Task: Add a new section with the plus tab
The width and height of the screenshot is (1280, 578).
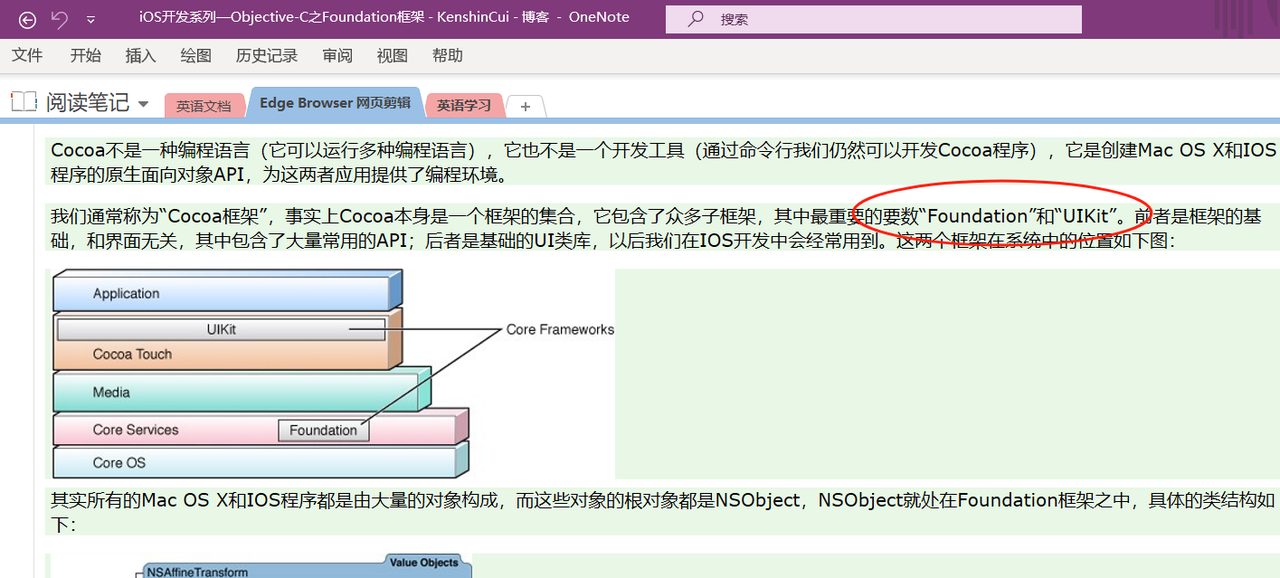Action: pos(525,106)
